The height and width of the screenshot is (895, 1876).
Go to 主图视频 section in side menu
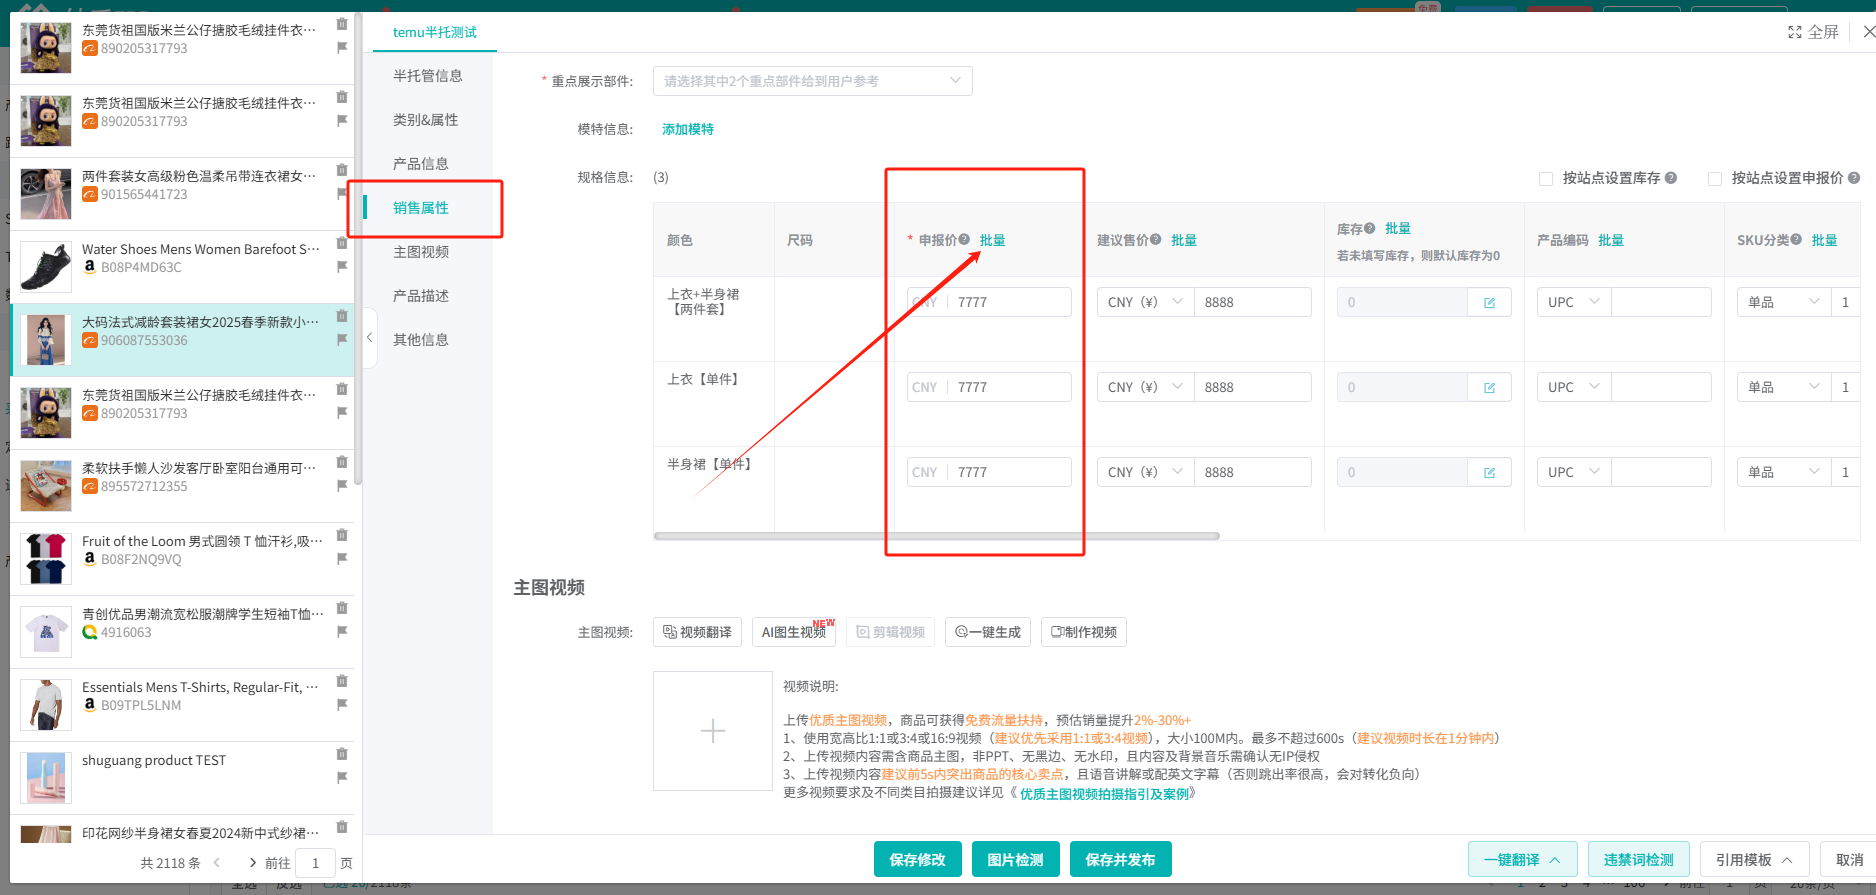click(x=421, y=252)
